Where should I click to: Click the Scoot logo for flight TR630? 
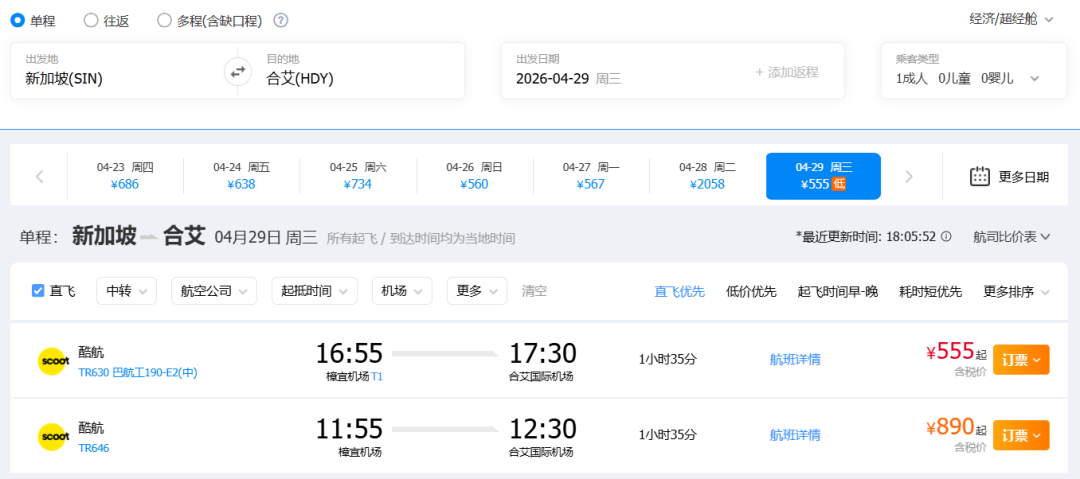52,360
